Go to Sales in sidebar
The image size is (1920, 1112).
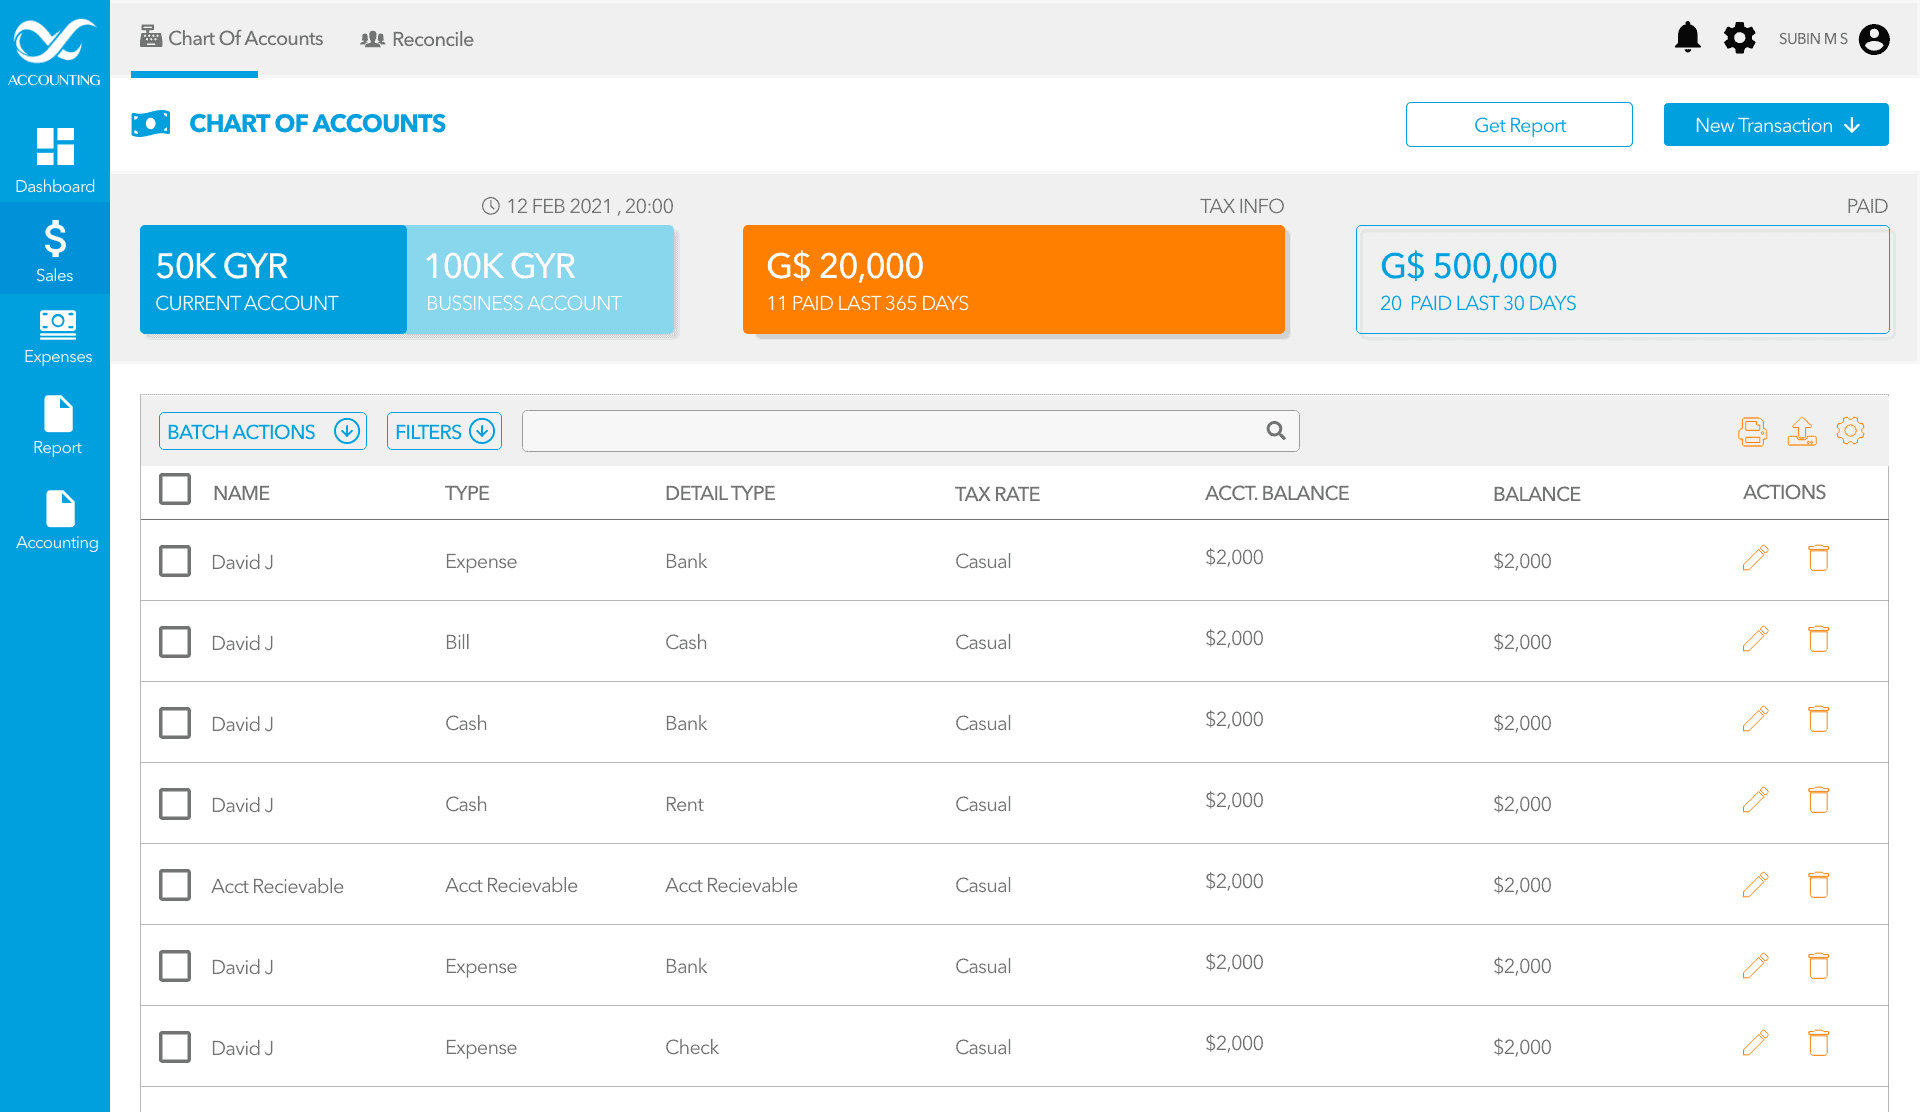click(x=55, y=252)
